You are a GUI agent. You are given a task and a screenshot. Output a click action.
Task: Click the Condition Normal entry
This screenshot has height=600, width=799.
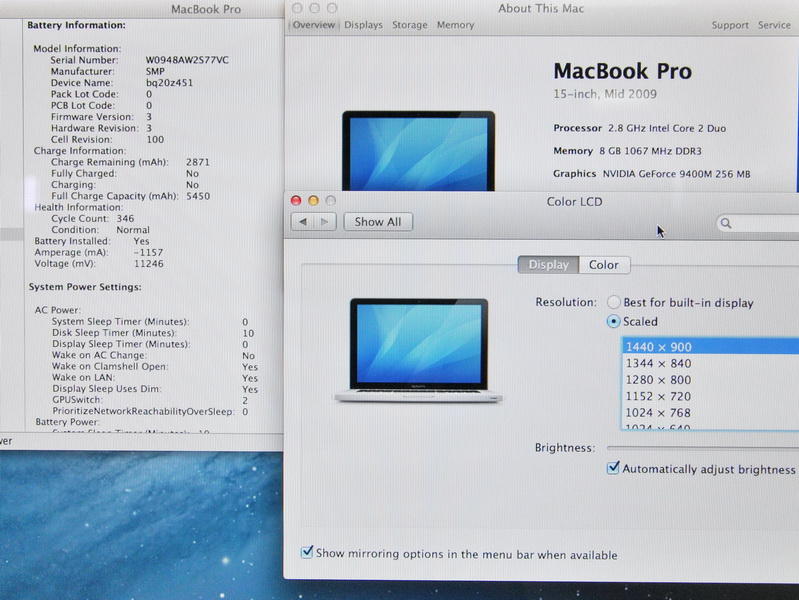(100, 230)
